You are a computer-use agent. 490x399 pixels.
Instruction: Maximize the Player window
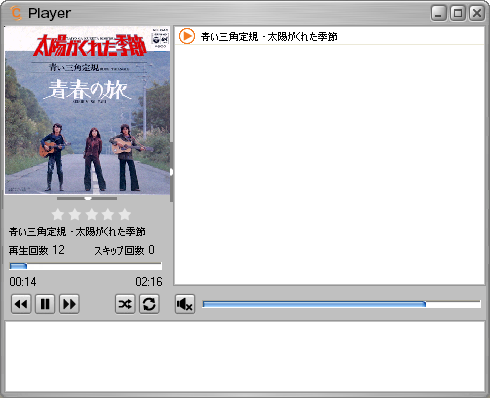458,13
